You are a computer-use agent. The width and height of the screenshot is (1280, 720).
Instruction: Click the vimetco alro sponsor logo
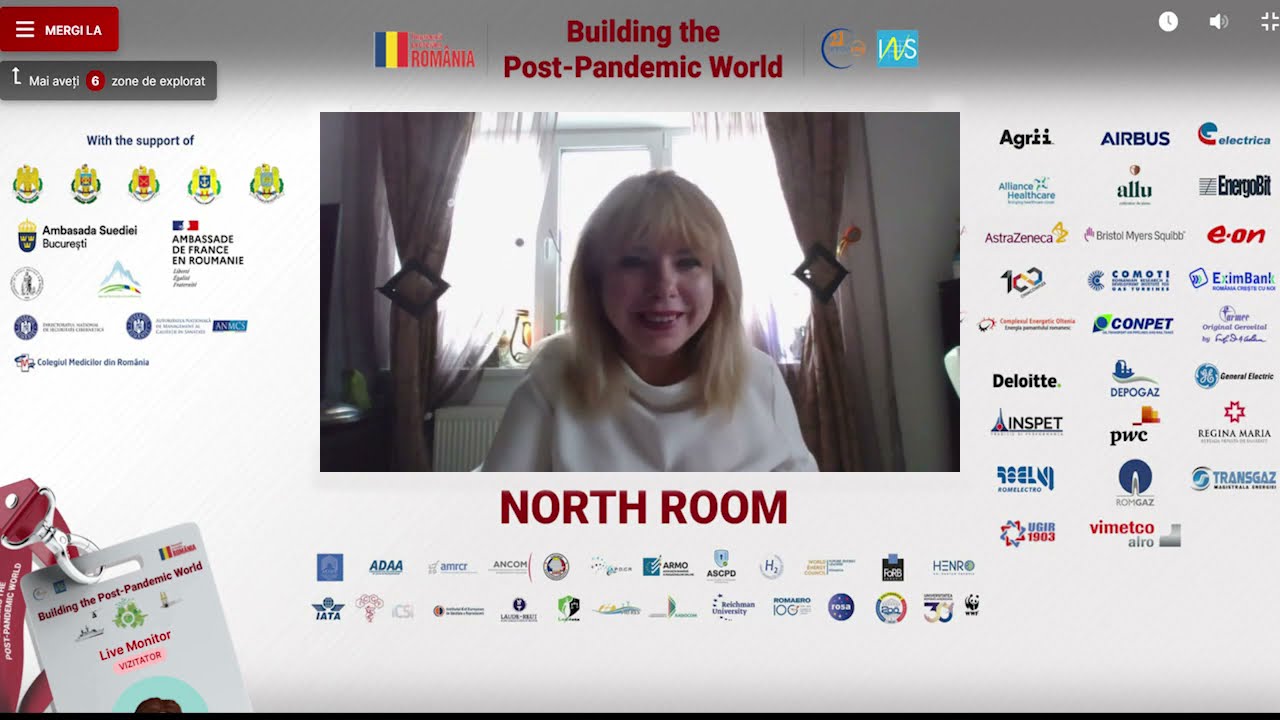click(x=1135, y=533)
